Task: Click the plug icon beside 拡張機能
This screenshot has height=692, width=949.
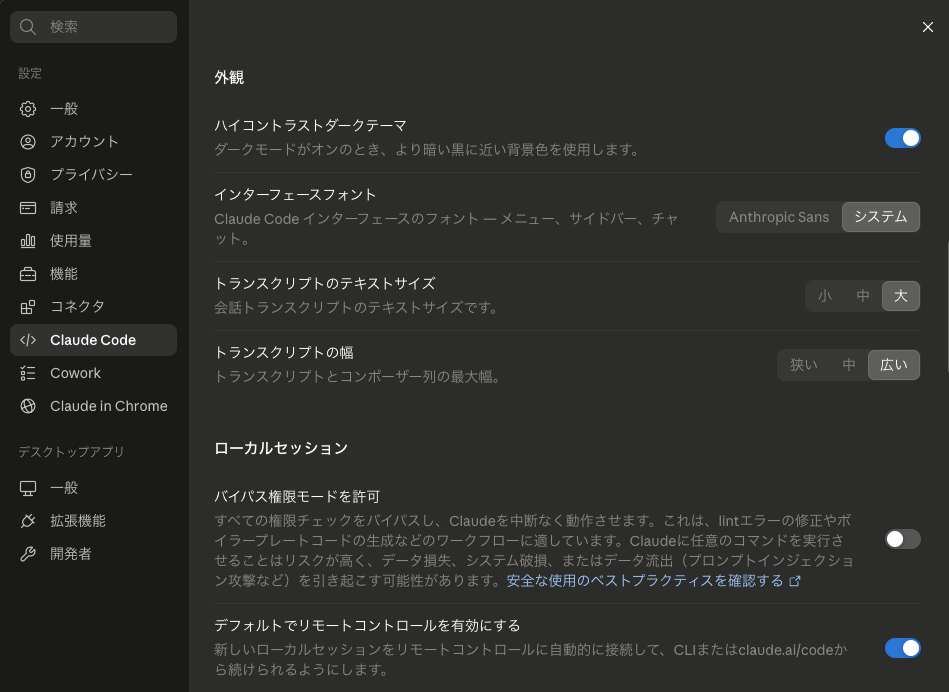Action: (x=28, y=521)
